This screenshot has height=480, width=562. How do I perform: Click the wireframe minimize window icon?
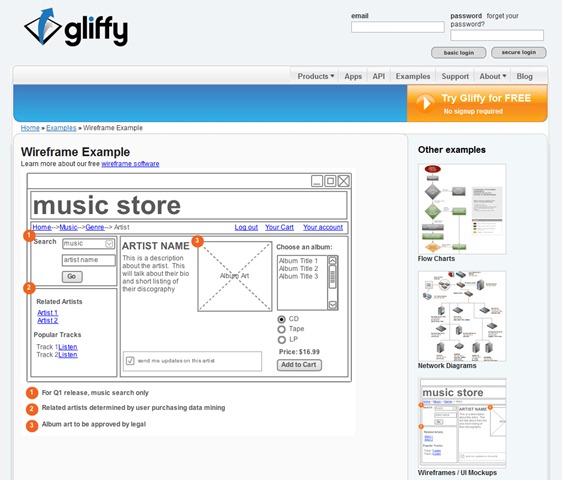(317, 181)
